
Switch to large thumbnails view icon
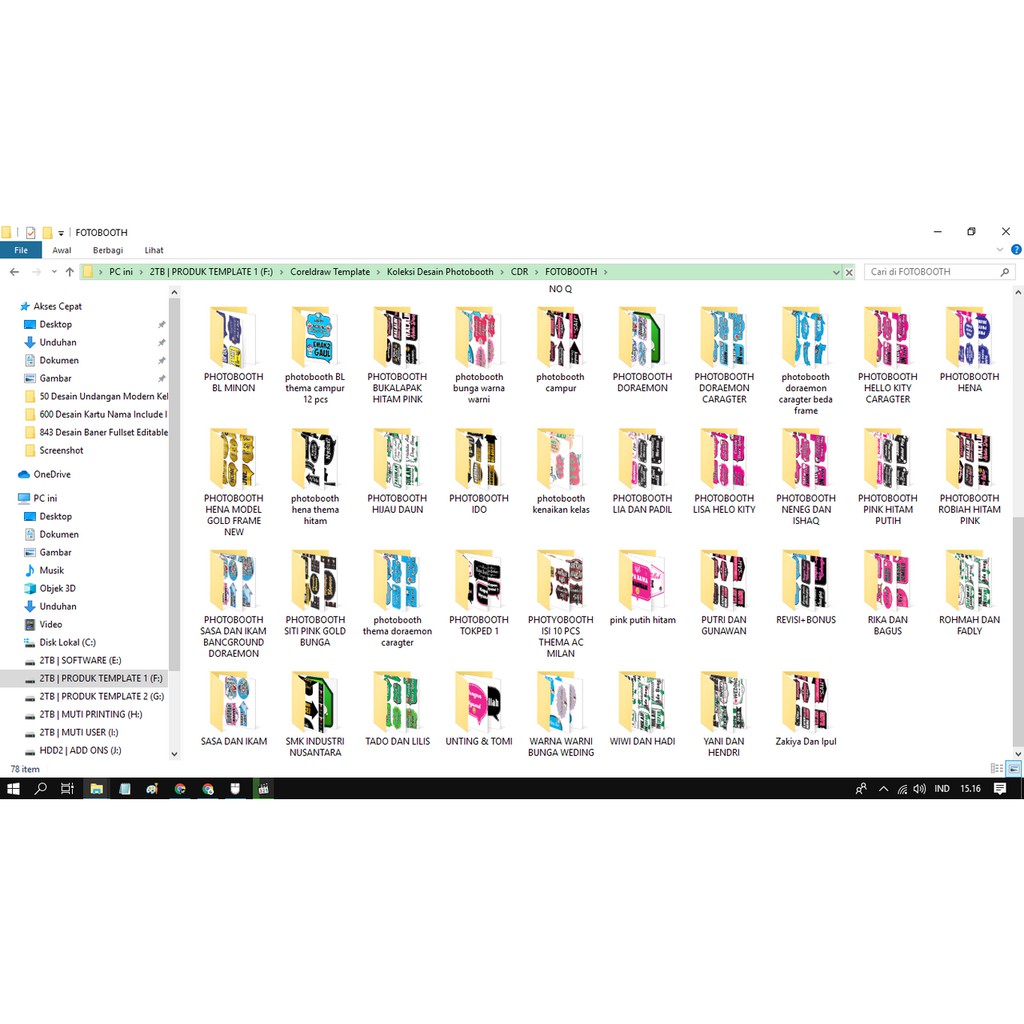tap(1013, 768)
